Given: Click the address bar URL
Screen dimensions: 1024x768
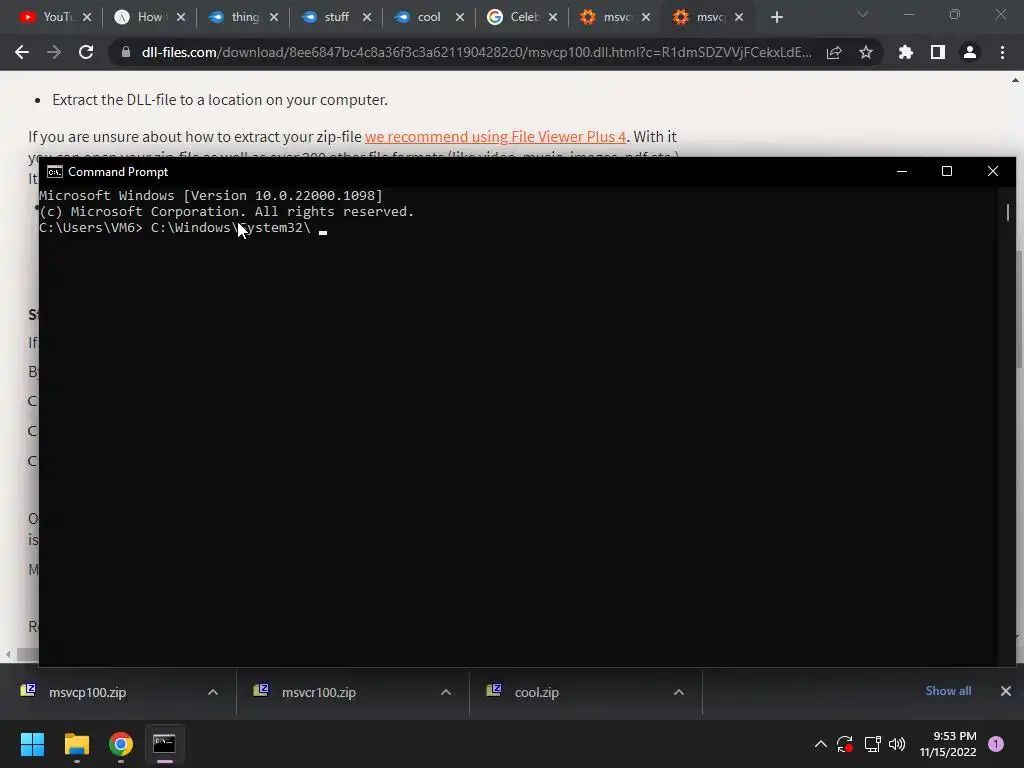Looking at the screenshot, I should click(x=477, y=52).
